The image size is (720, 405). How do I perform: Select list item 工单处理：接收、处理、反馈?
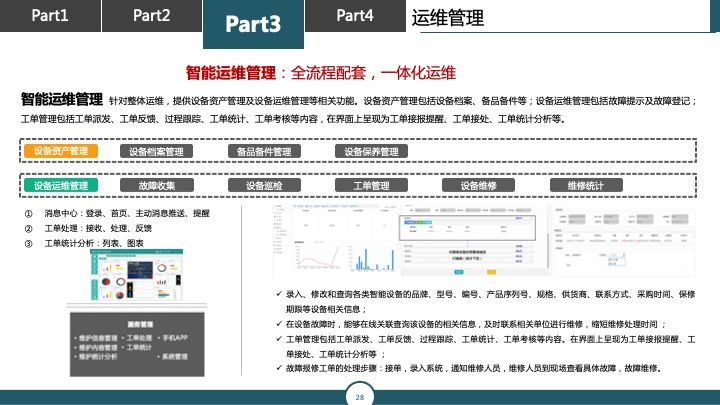98,228
